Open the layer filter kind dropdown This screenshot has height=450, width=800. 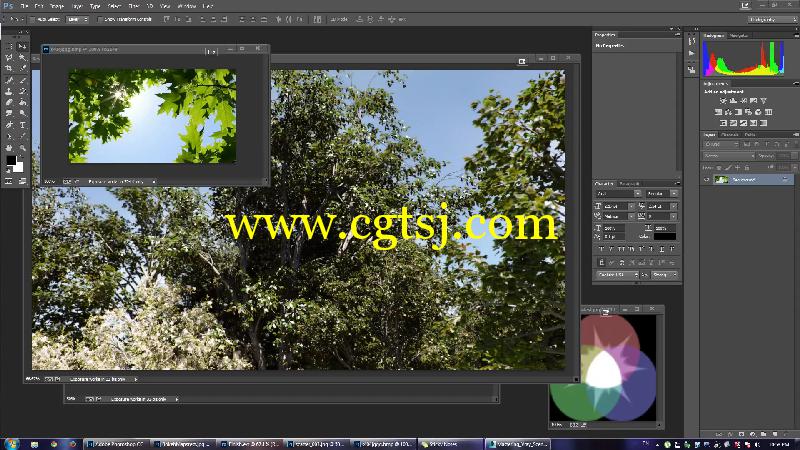[x=721, y=144]
